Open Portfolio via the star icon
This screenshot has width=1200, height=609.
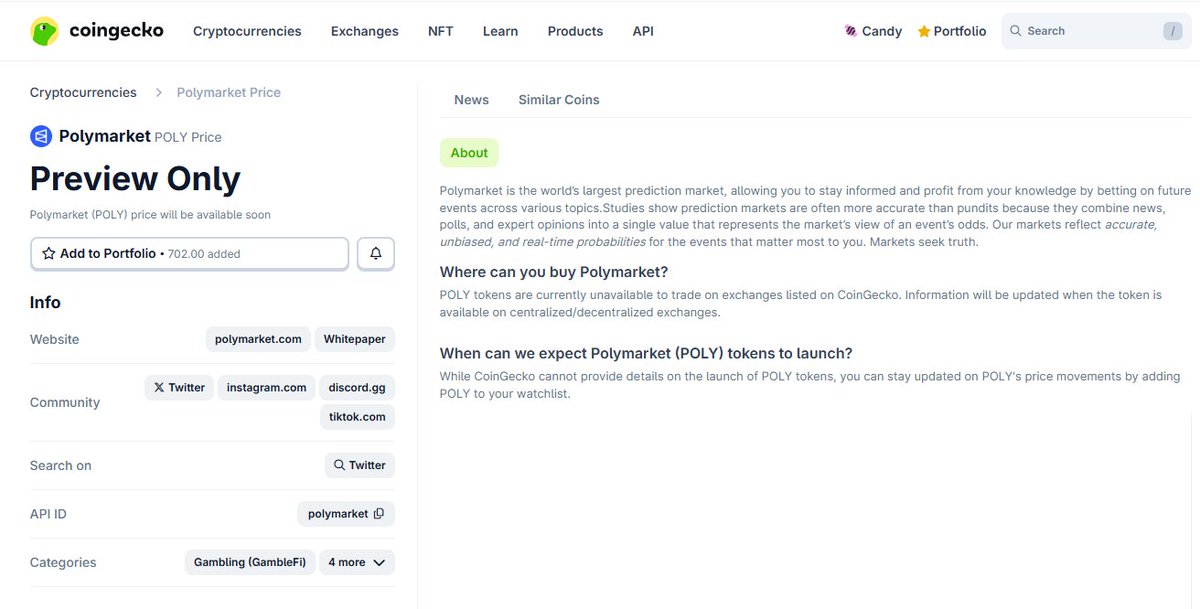pos(924,31)
